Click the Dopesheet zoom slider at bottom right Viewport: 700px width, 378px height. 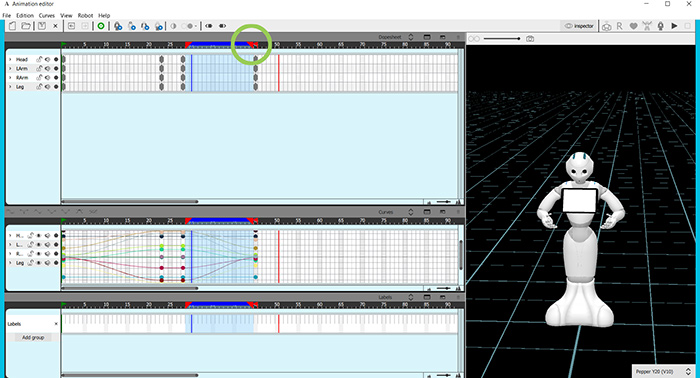click(x=443, y=202)
